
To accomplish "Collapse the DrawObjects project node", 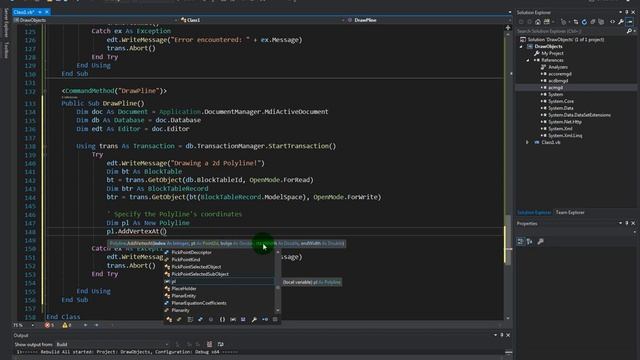I will [x=521, y=47].
